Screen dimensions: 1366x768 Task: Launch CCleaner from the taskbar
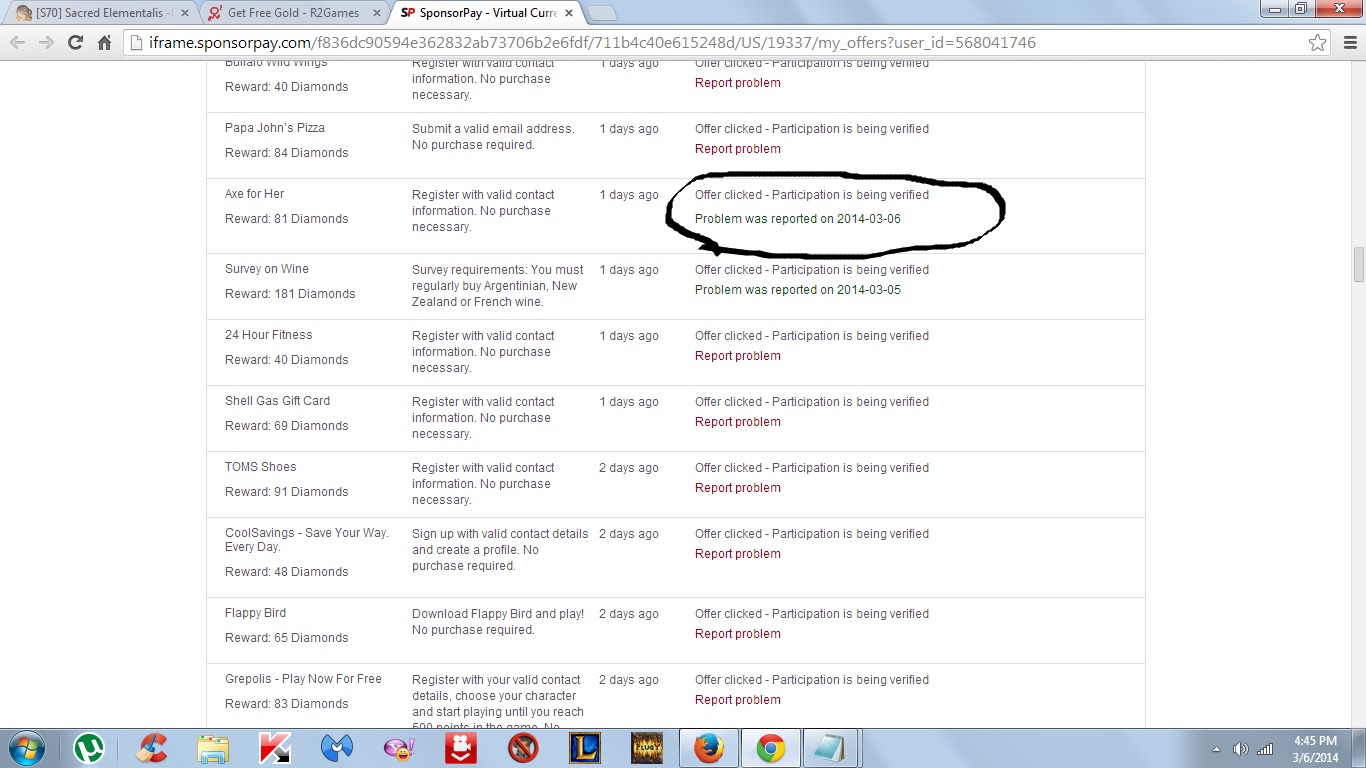click(152, 748)
